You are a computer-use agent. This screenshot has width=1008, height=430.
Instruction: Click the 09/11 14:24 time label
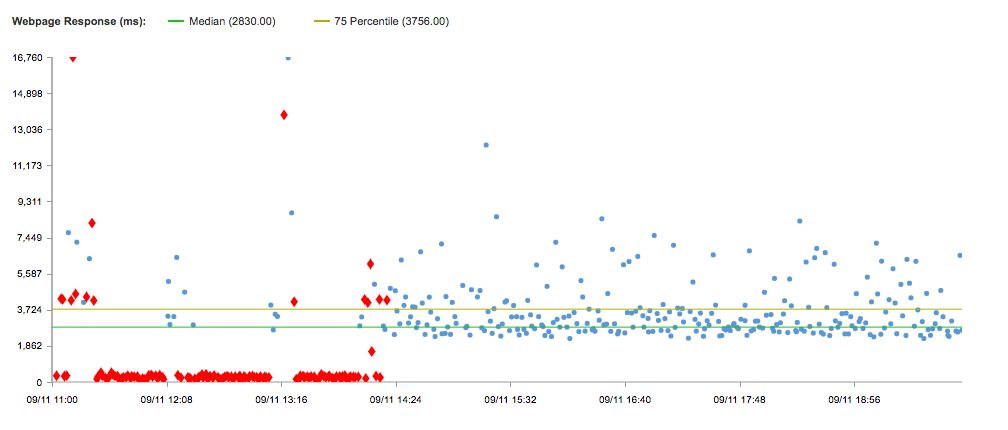[396, 399]
